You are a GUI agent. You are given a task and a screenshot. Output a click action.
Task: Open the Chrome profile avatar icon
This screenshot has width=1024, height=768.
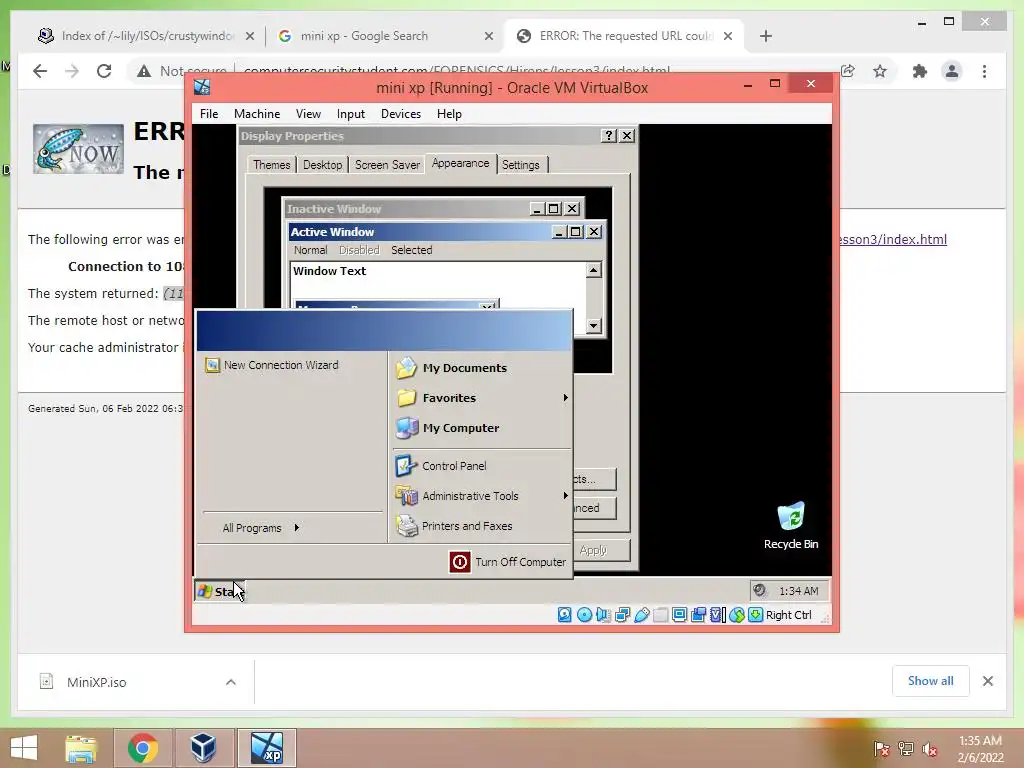pos(952,71)
